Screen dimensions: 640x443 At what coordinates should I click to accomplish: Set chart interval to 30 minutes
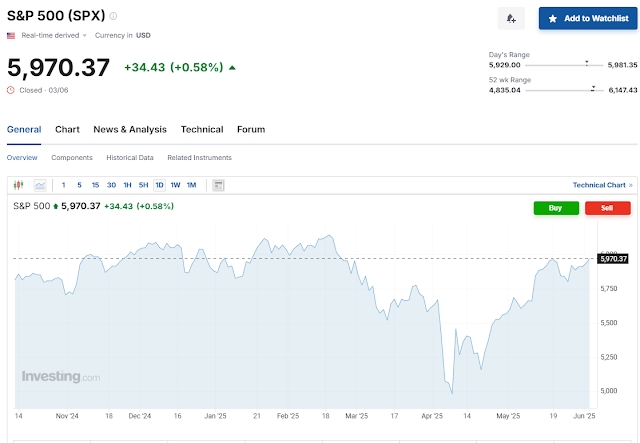111,185
